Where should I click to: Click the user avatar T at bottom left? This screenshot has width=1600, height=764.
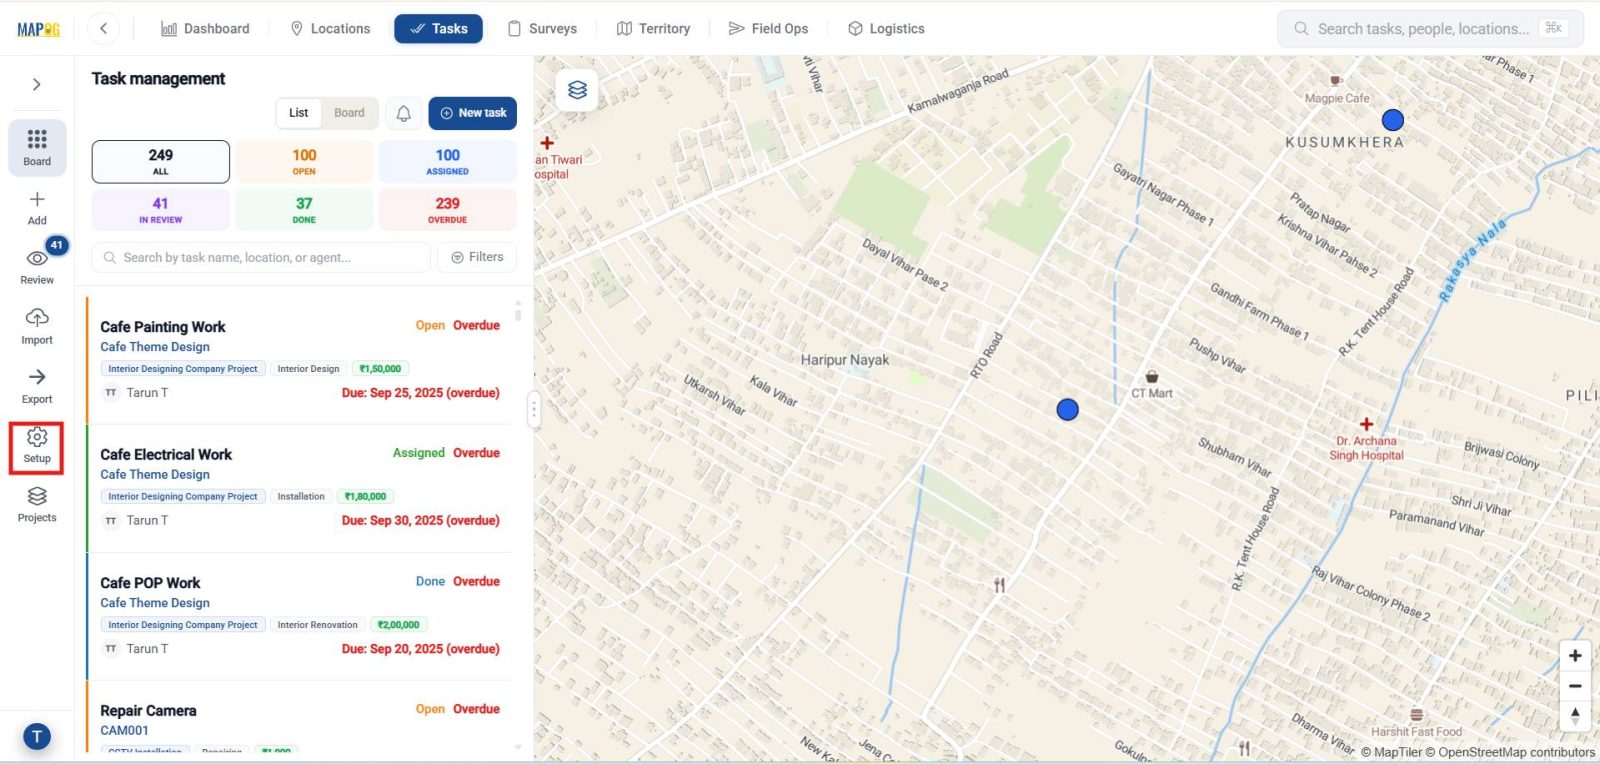37,737
